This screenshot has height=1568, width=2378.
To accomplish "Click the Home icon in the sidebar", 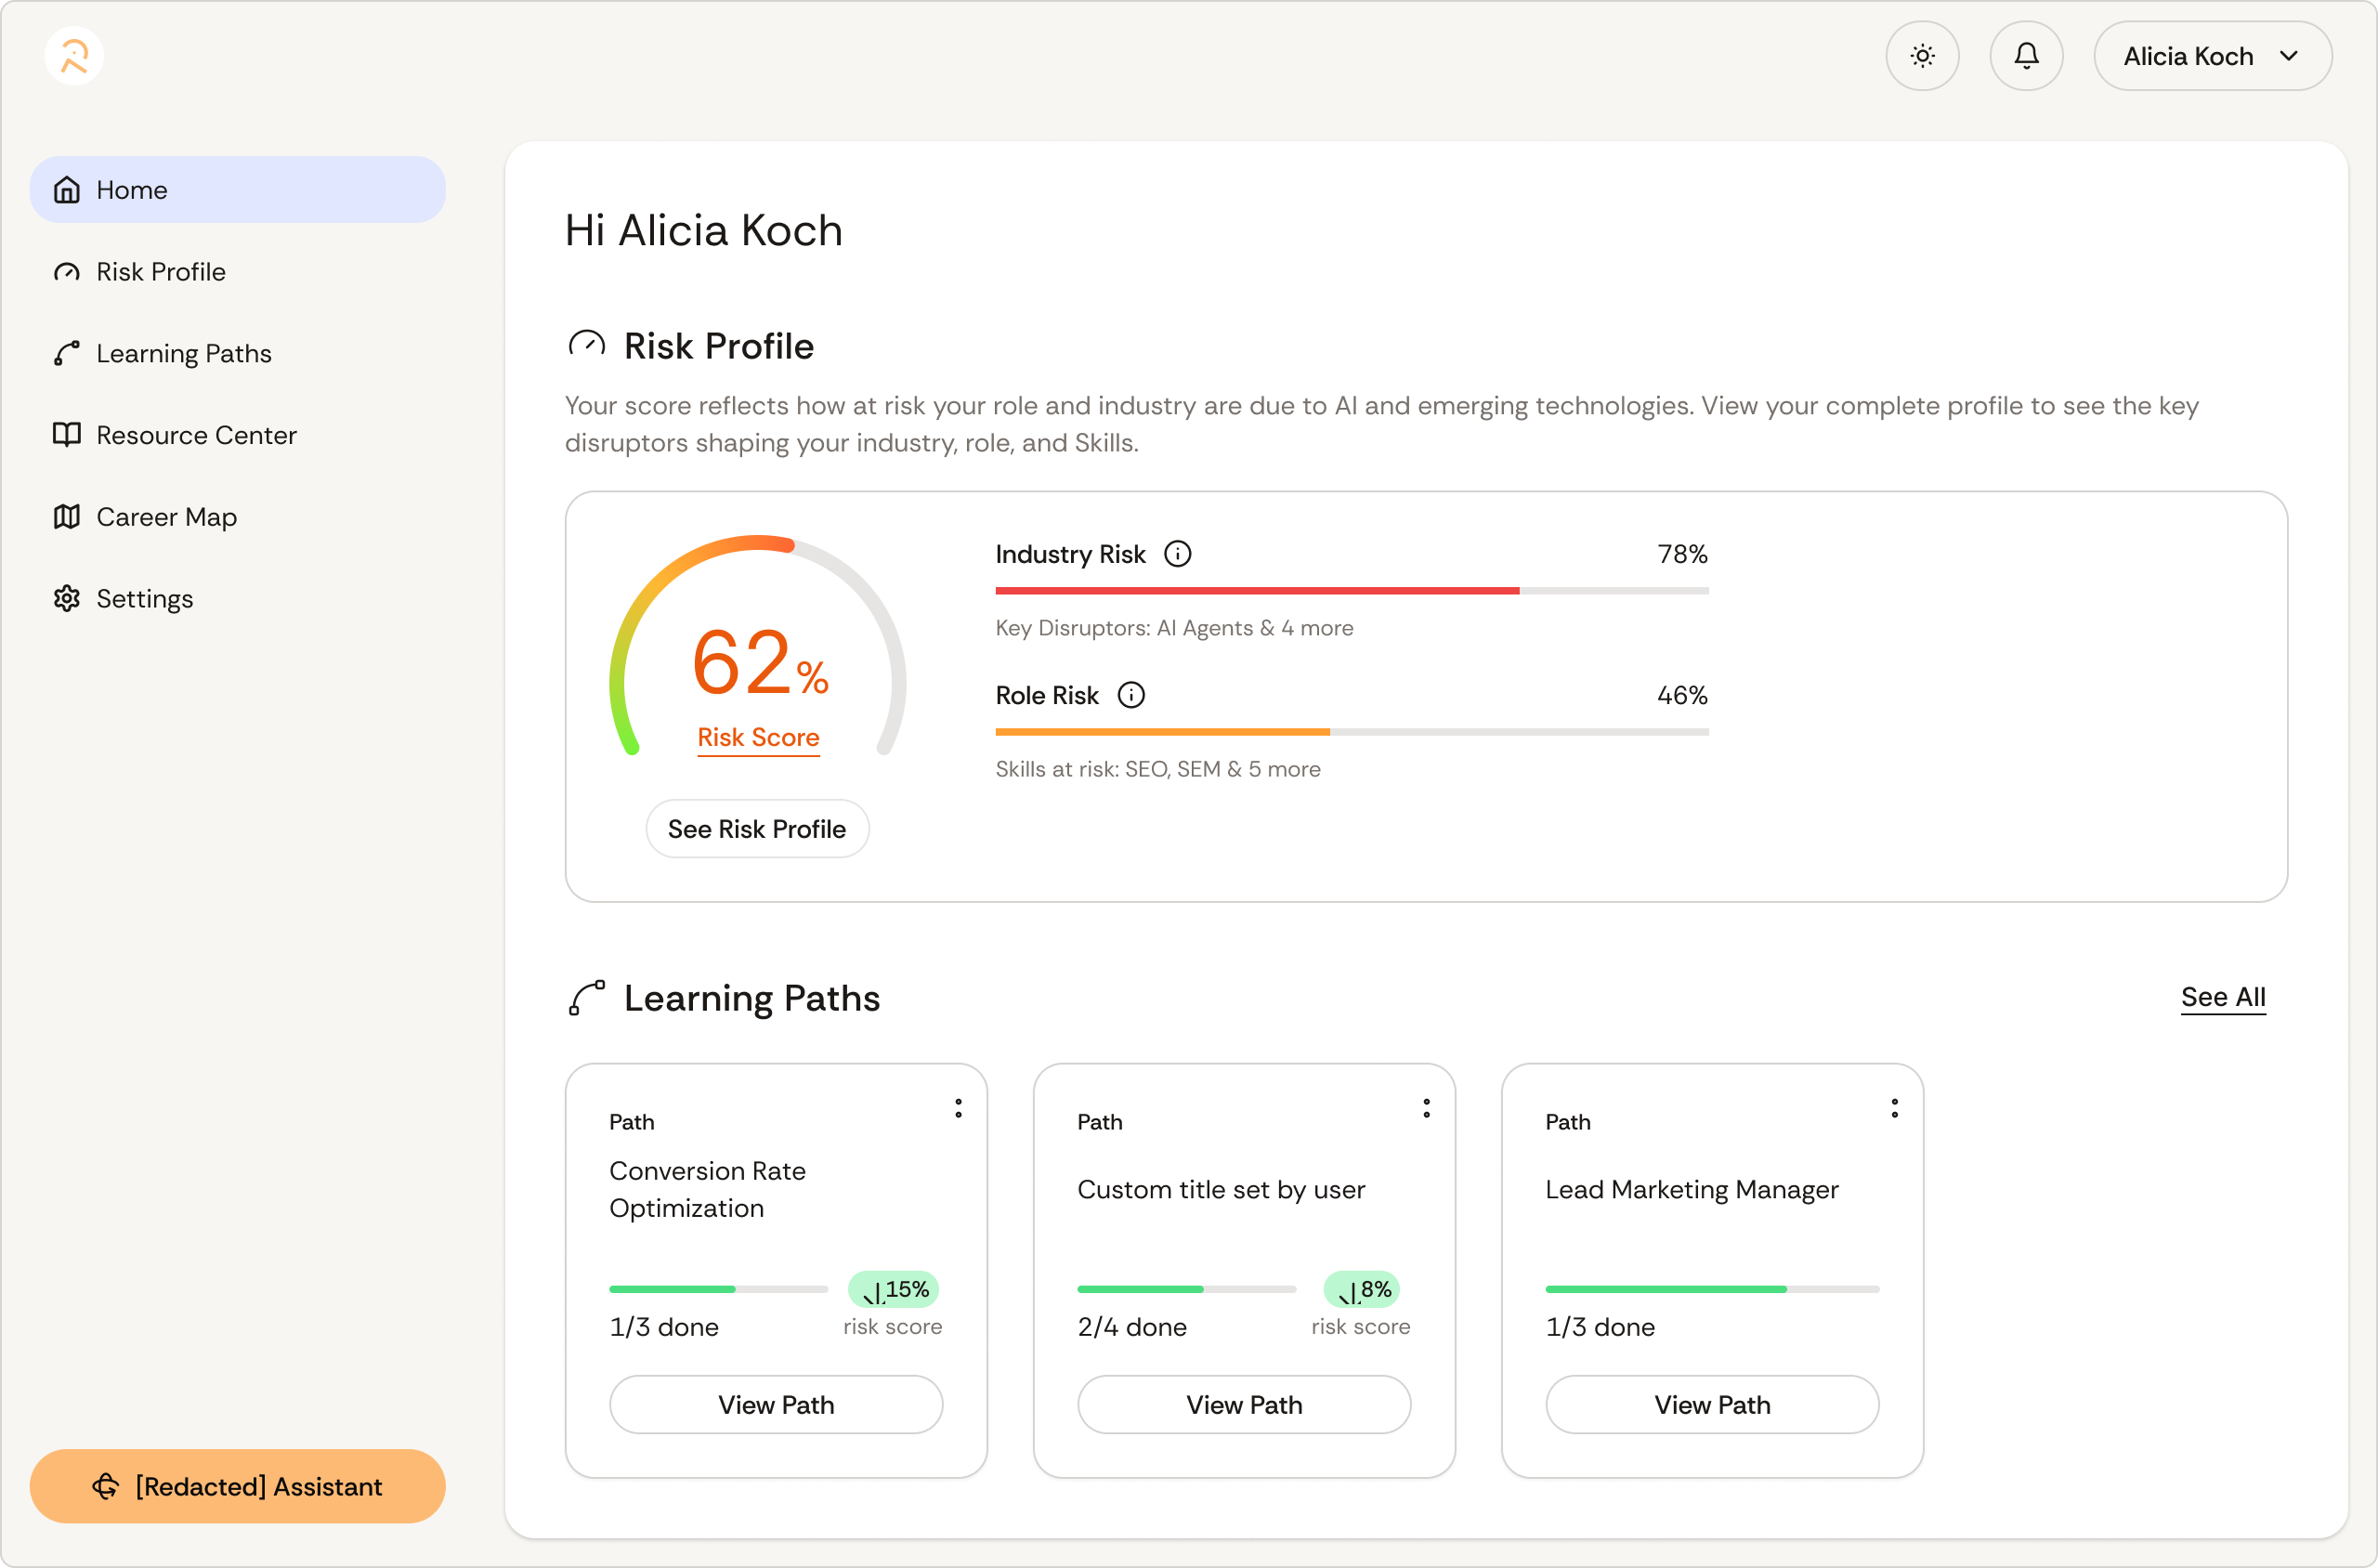I will 66,189.
